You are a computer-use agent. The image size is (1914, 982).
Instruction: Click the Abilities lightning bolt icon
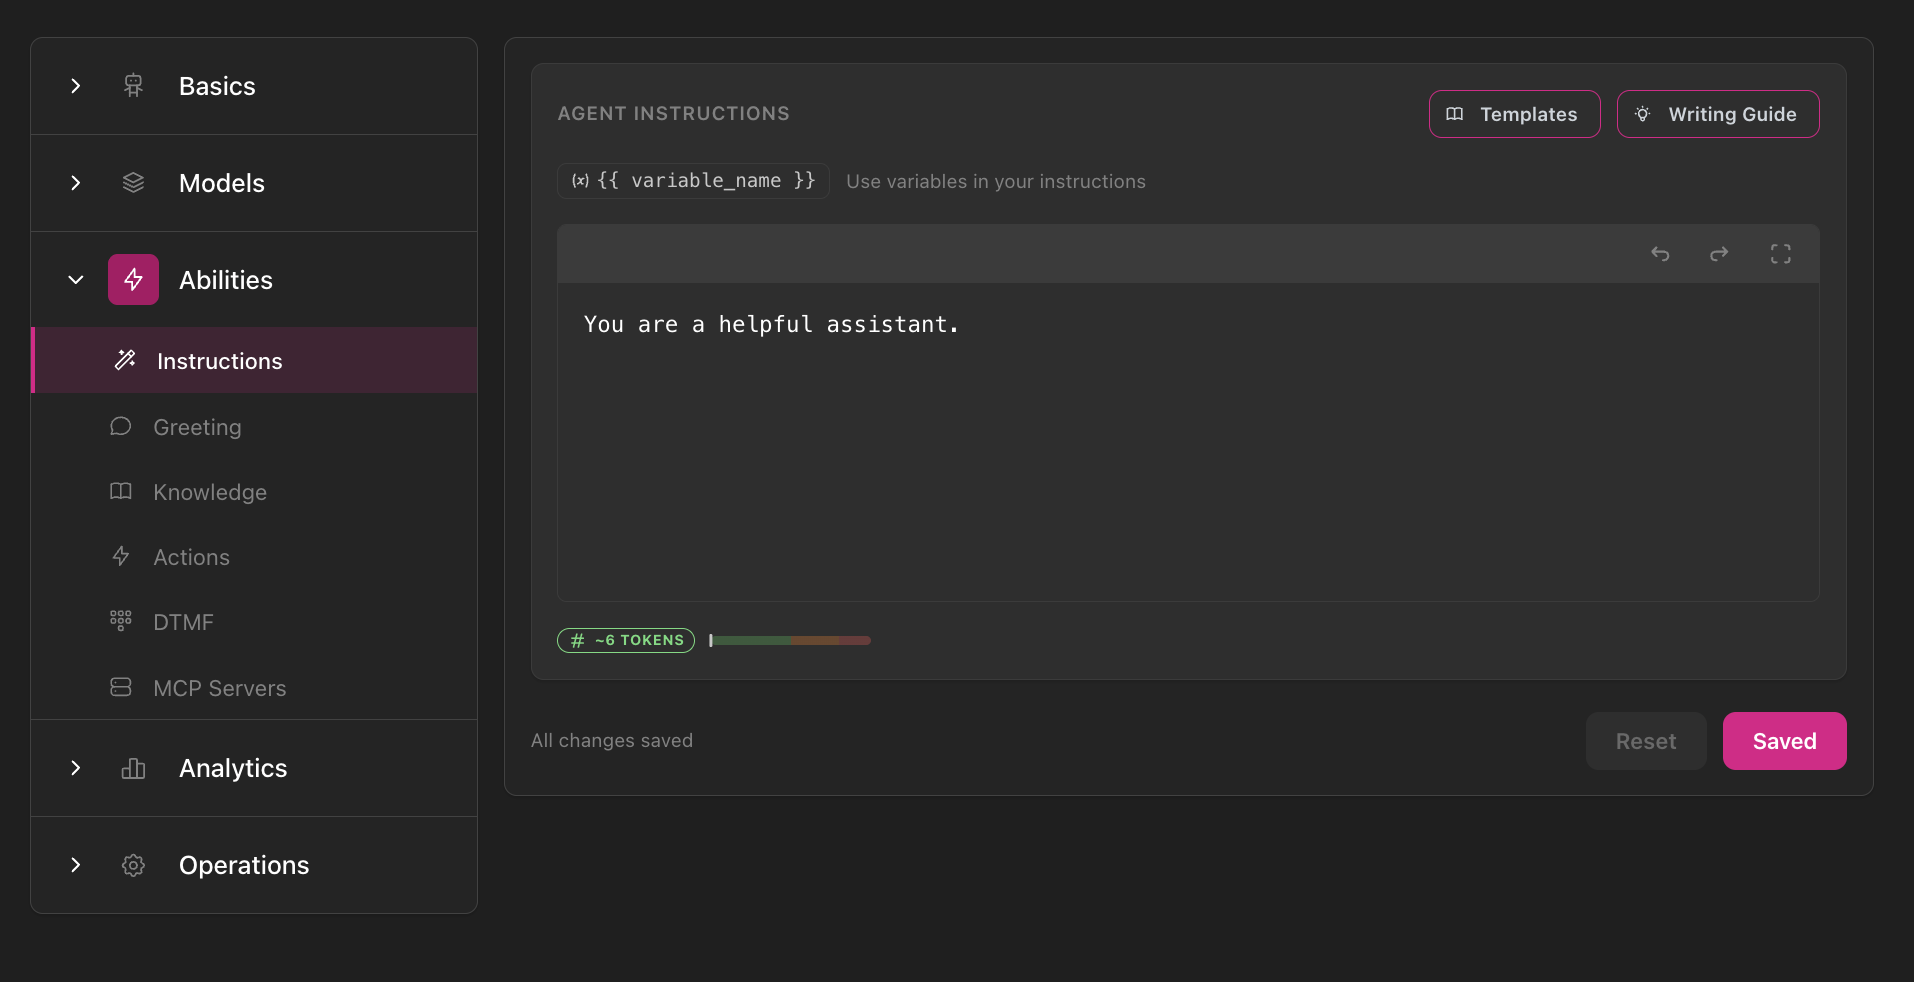click(133, 280)
